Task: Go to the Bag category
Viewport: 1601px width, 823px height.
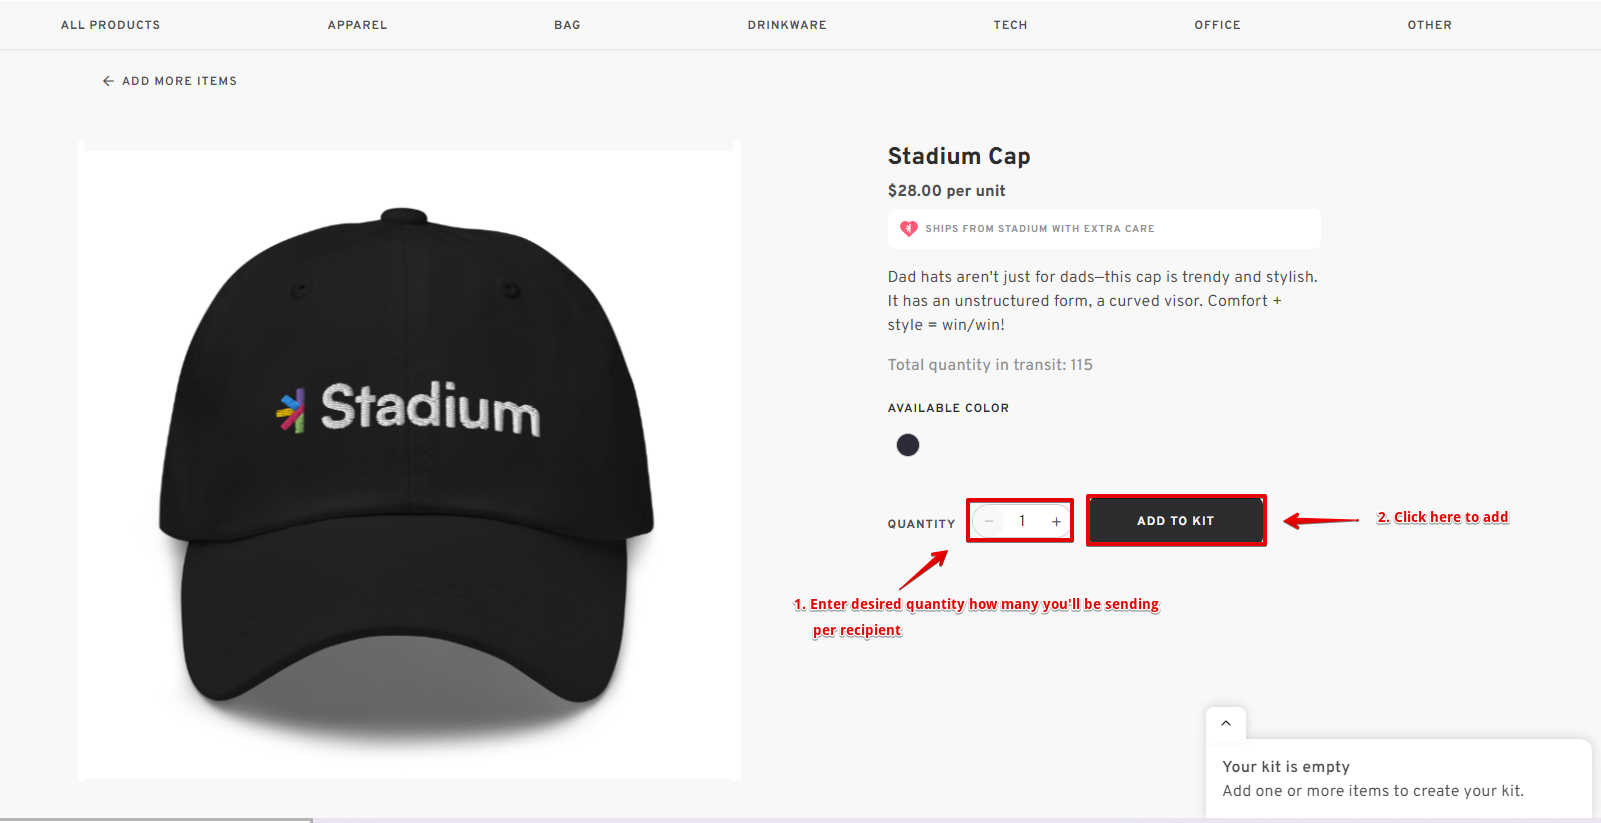Action: click(567, 25)
